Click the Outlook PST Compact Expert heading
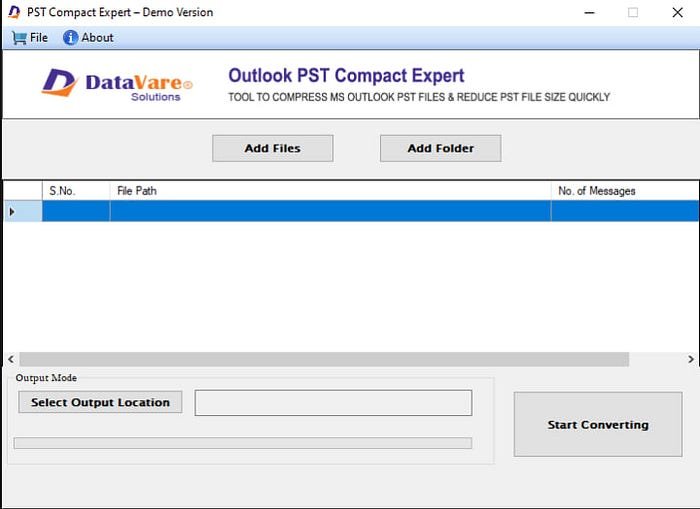This screenshot has width=700, height=509. pos(346,75)
